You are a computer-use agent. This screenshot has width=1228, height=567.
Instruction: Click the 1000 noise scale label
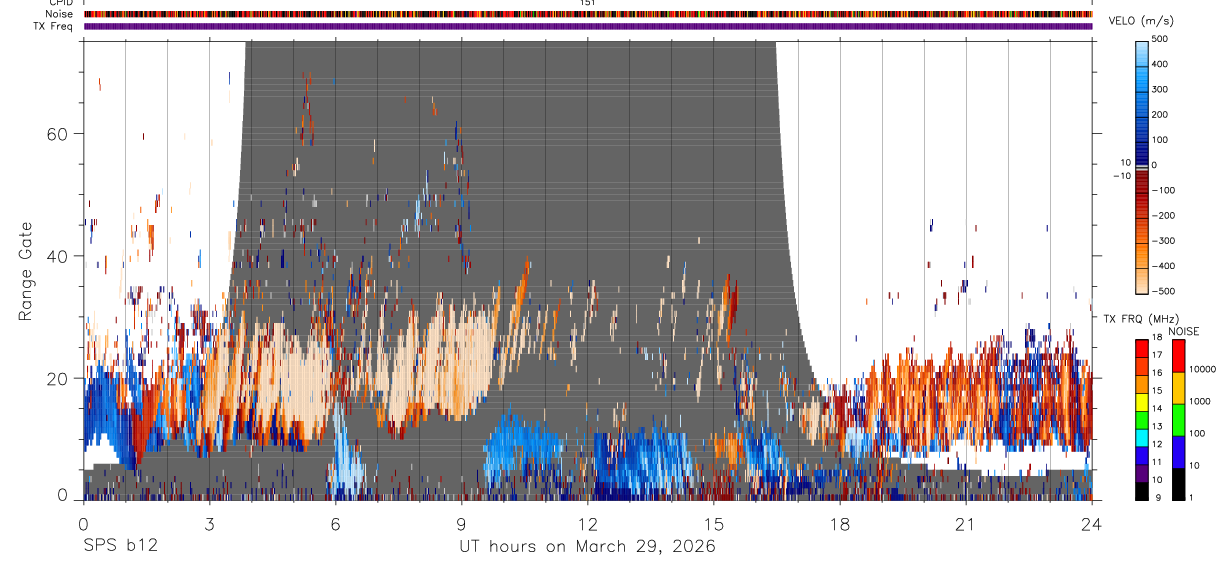coord(1201,401)
